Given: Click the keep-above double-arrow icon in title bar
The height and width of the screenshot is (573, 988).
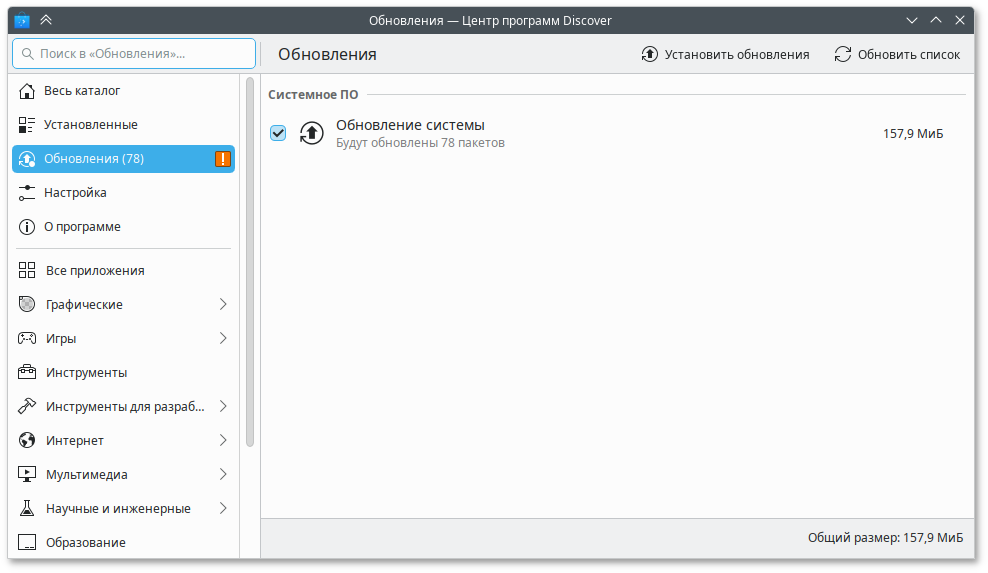Looking at the screenshot, I should [x=46, y=20].
